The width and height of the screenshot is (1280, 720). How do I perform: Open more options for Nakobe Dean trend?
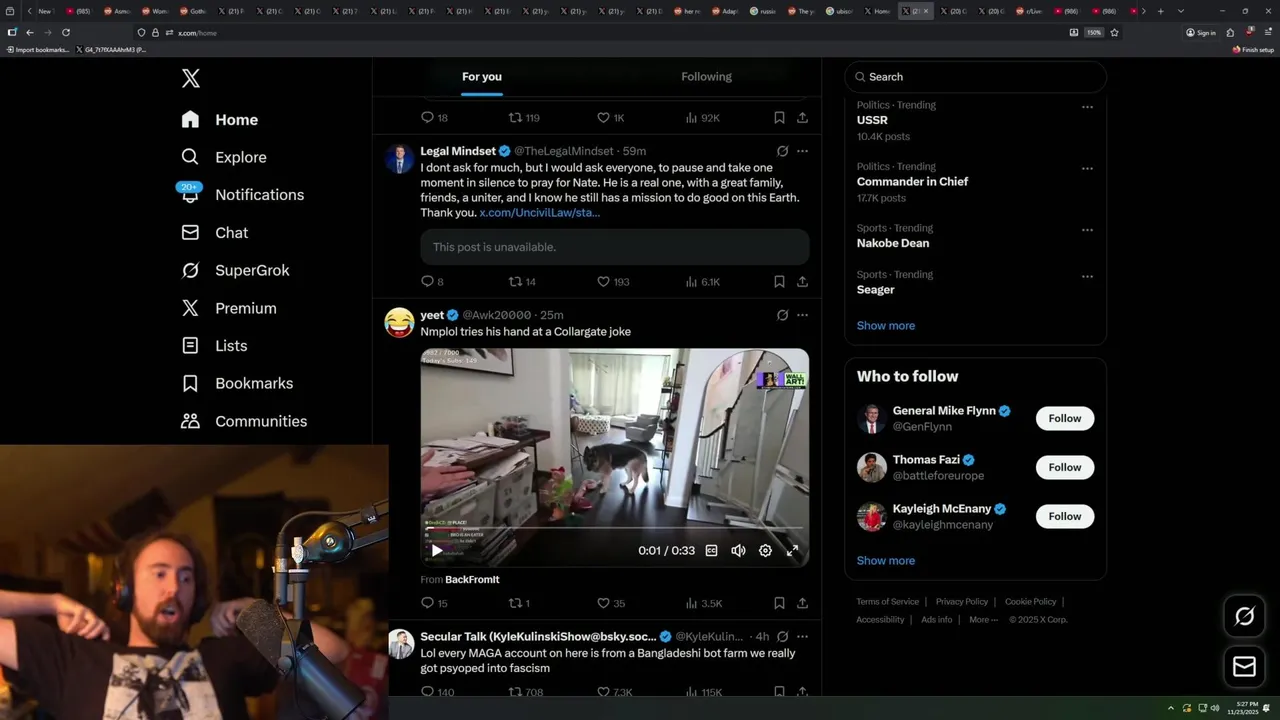click(x=1087, y=230)
